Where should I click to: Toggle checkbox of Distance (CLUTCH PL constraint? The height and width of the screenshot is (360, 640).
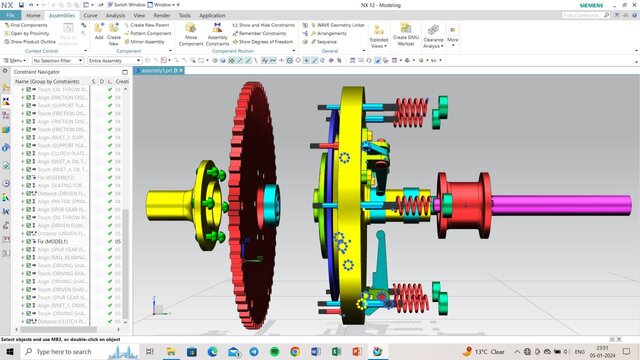[29, 321]
